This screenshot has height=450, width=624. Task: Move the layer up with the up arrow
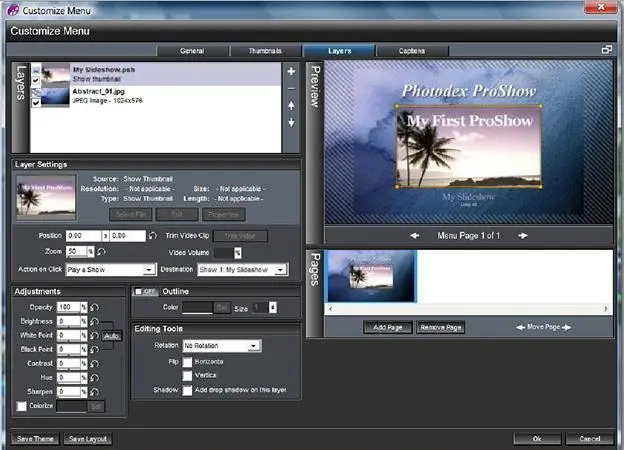click(x=291, y=105)
